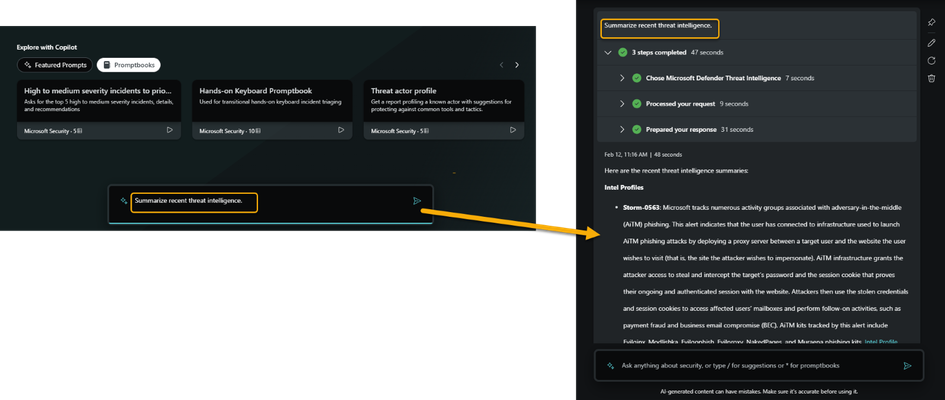Select the Promptbooks tab
The image size is (945, 400).
click(x=128, y=65)
